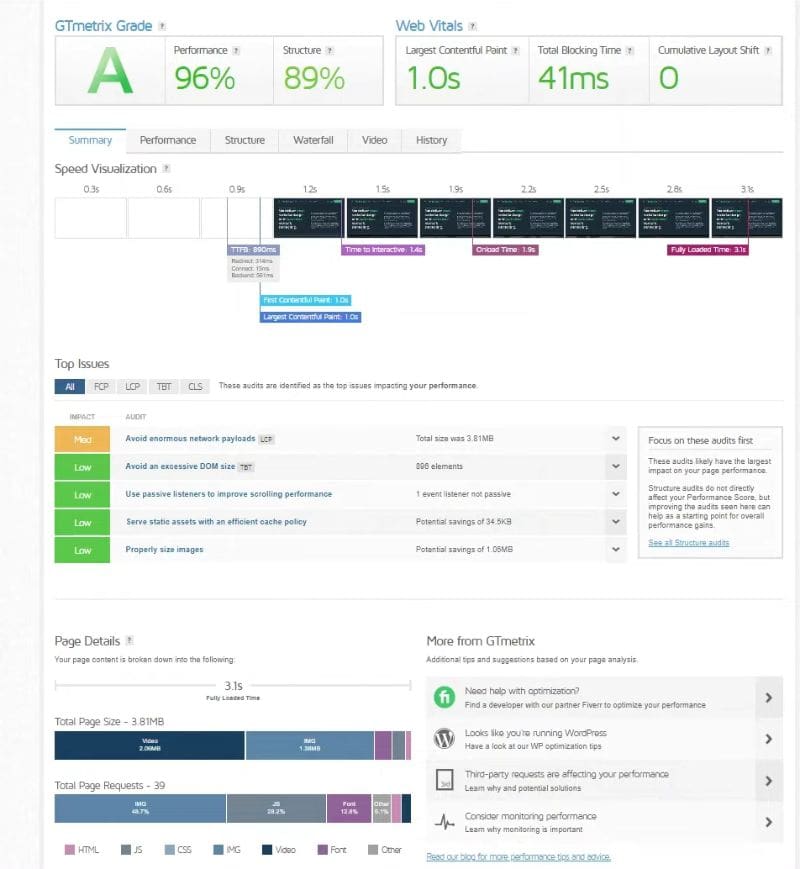This screenshot has height=869, width=800.
Task: Open the blog performance tips link
Action: point(518,857)
